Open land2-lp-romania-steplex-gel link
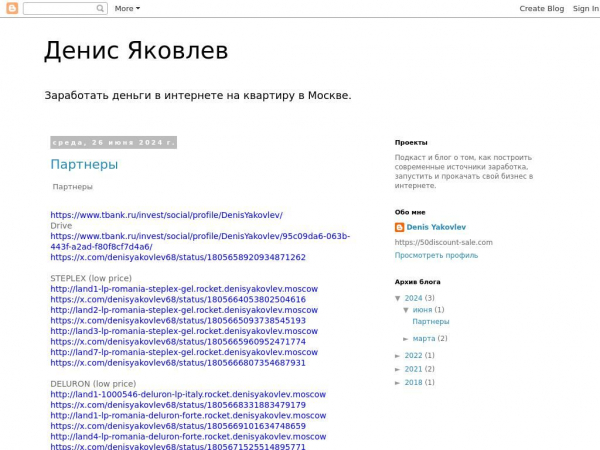 [184, 310]
